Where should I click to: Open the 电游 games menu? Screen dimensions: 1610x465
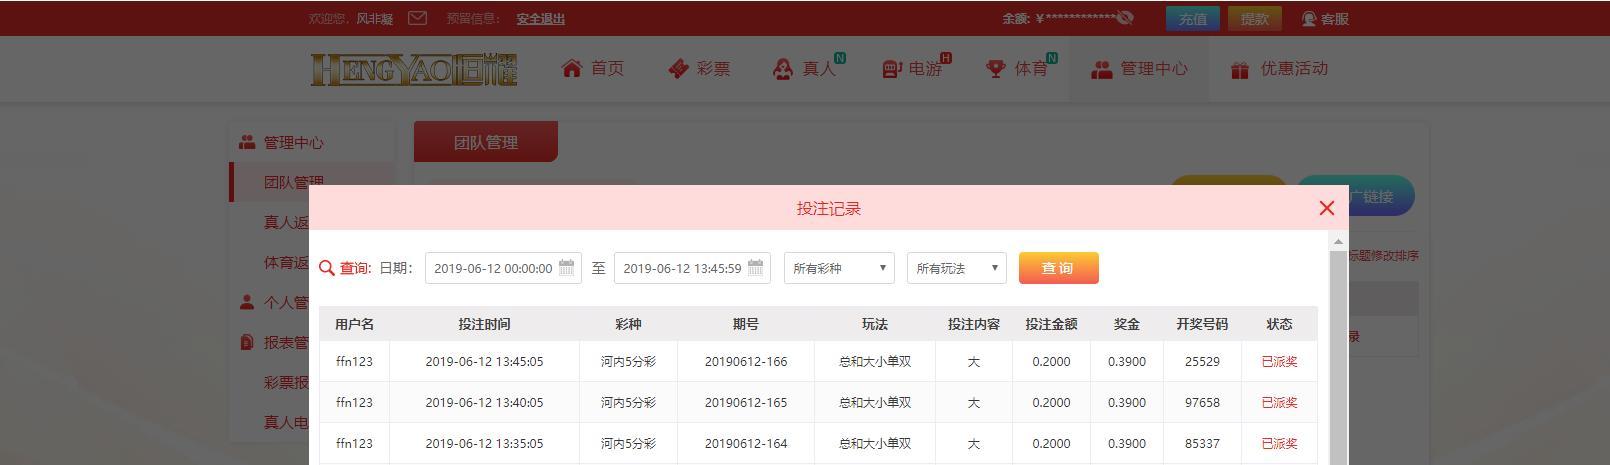(x=912, y=68)
